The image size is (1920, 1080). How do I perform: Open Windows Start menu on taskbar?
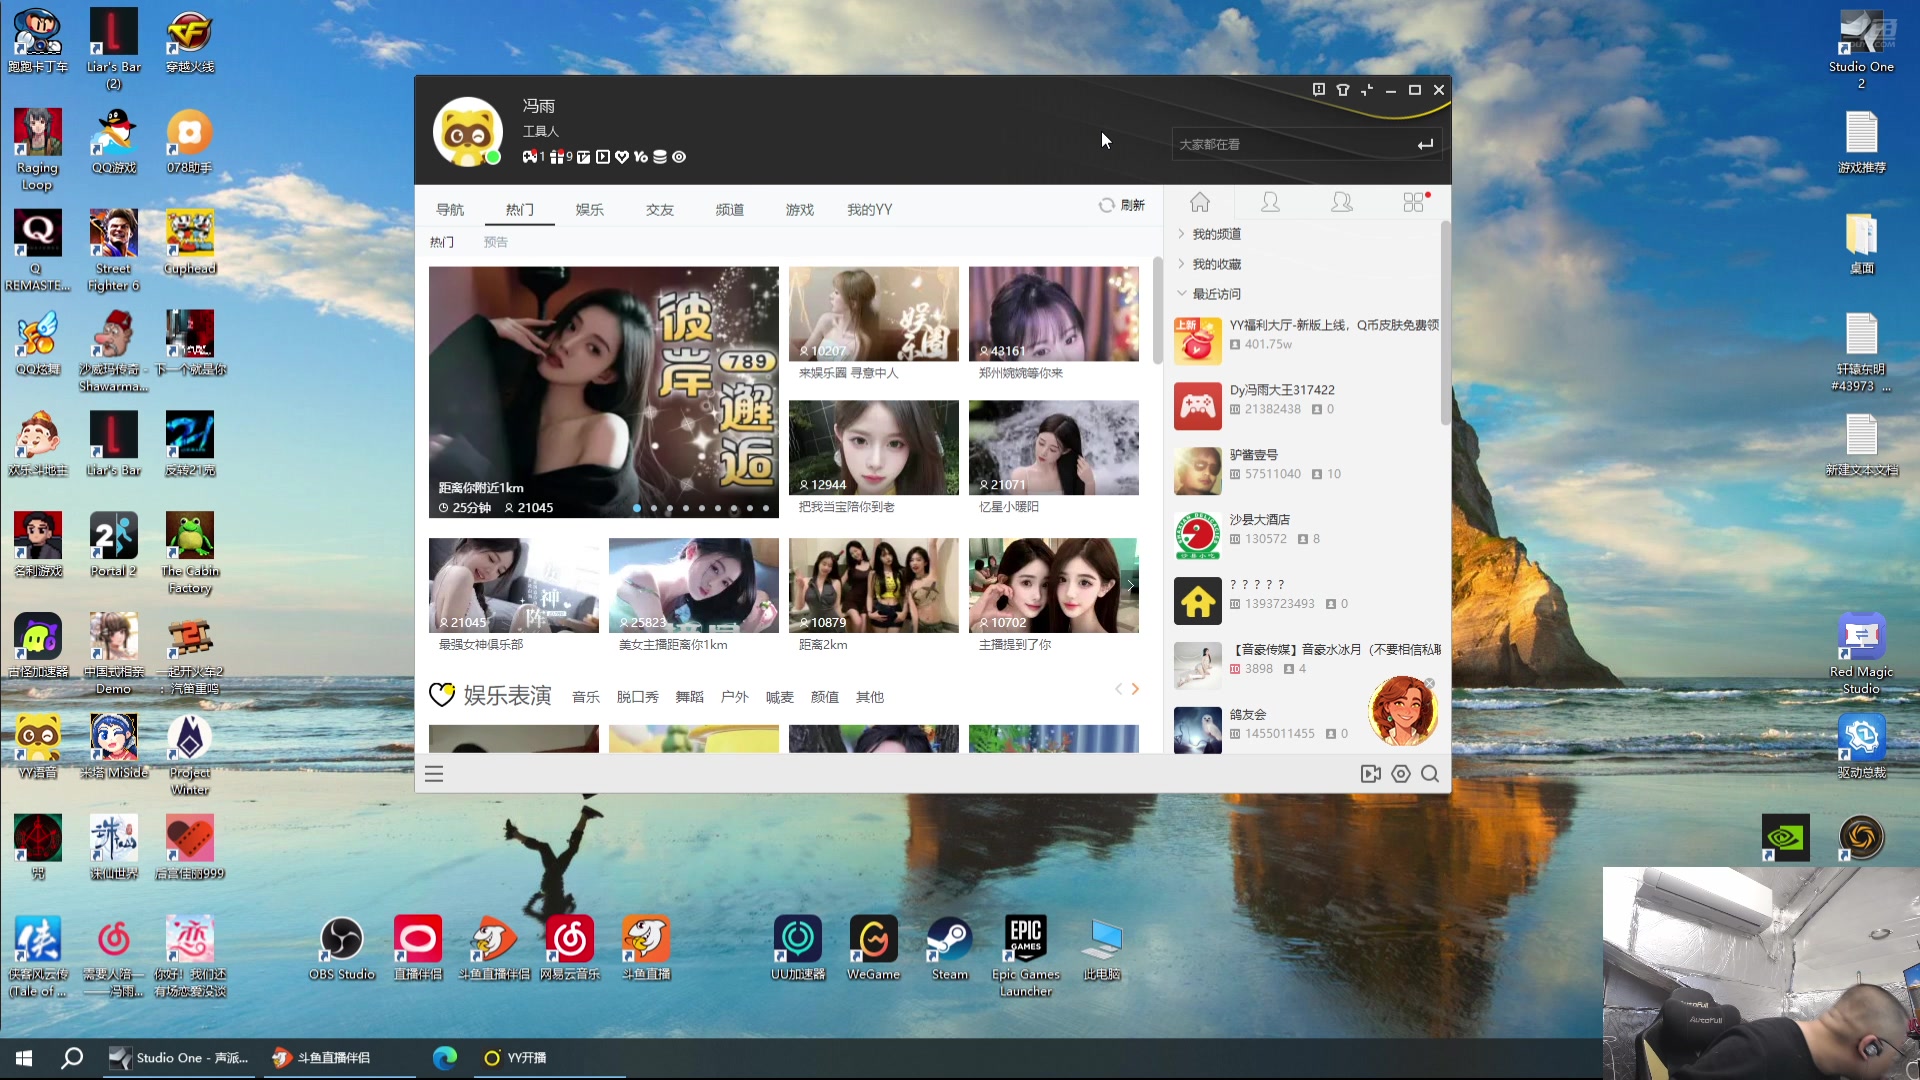tap(24, 1058)
